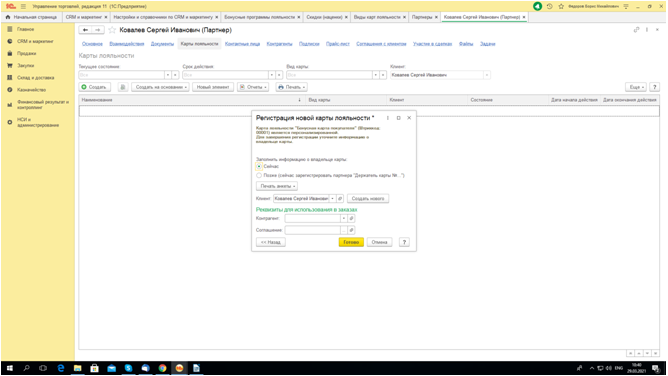The width and height of the screenshot is (668, 376).
Task: Switch to the Взаимодействия tab
Action: click(x=127, y=44)
